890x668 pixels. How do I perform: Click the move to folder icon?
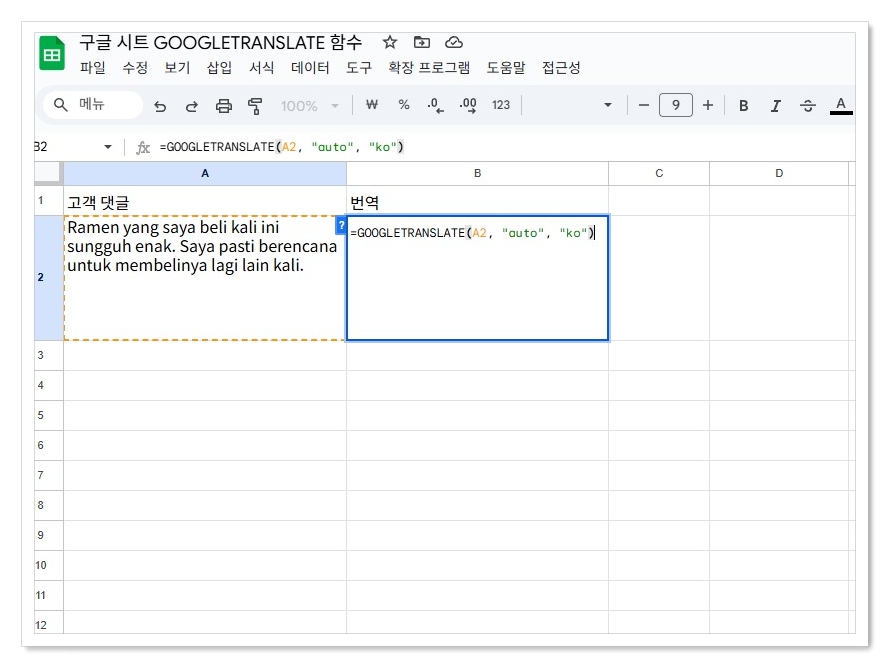422,42
